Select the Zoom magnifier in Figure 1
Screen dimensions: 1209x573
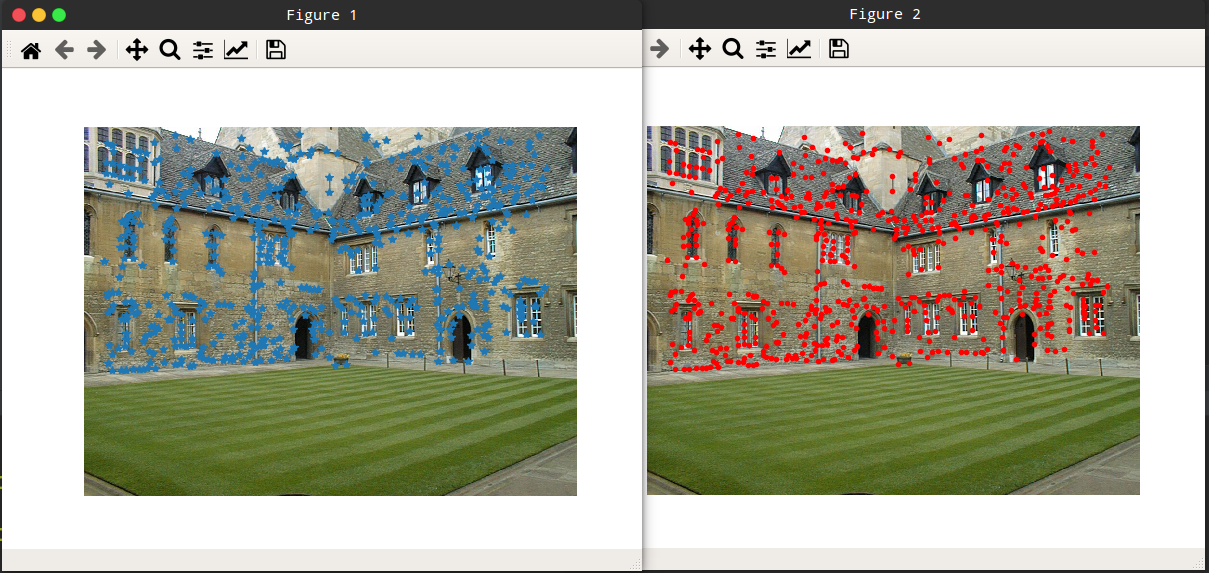[170, 50]
